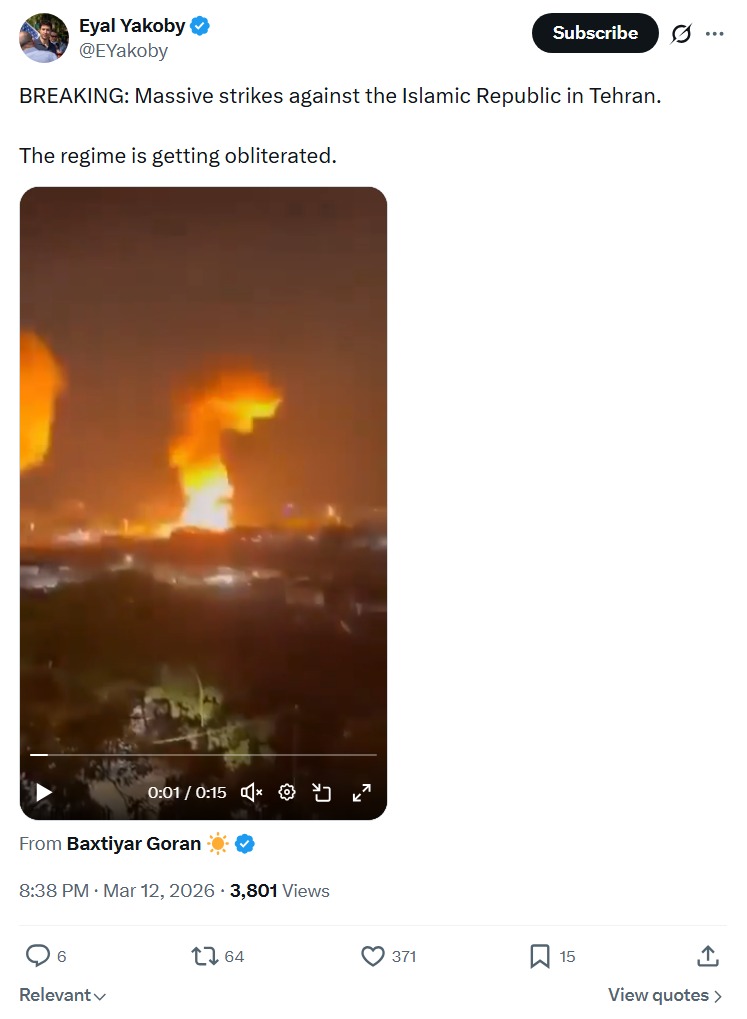Play the video
Screen dimensions: 747x1019
[44, 792]
